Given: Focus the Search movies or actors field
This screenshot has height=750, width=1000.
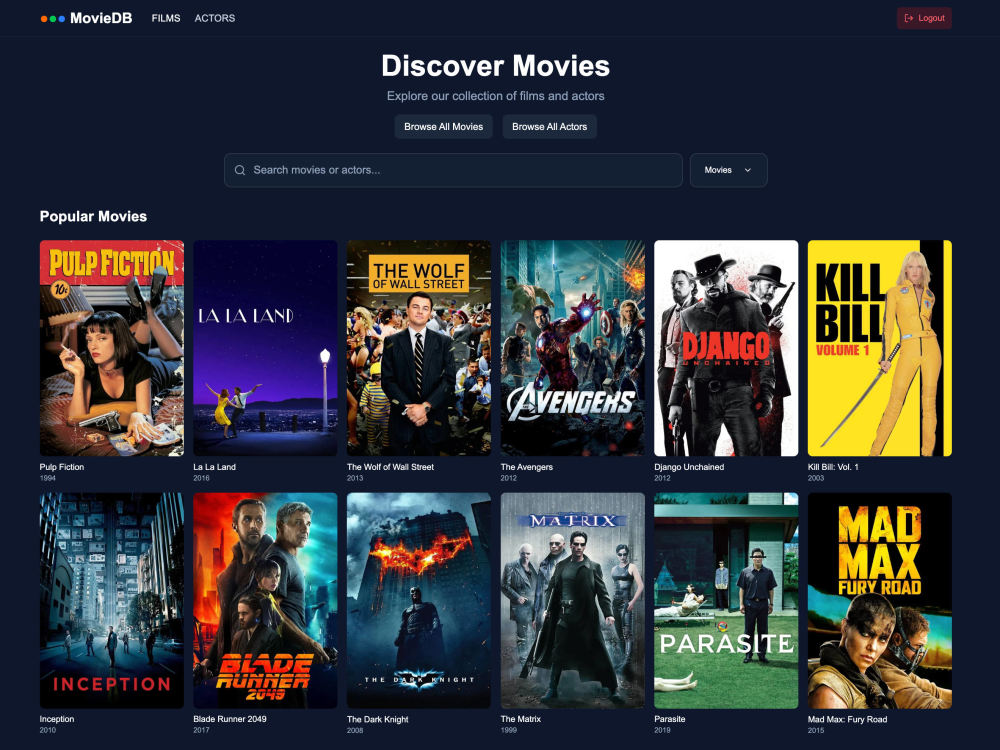Looking at the screenshot, I should (x=453, y=170).
